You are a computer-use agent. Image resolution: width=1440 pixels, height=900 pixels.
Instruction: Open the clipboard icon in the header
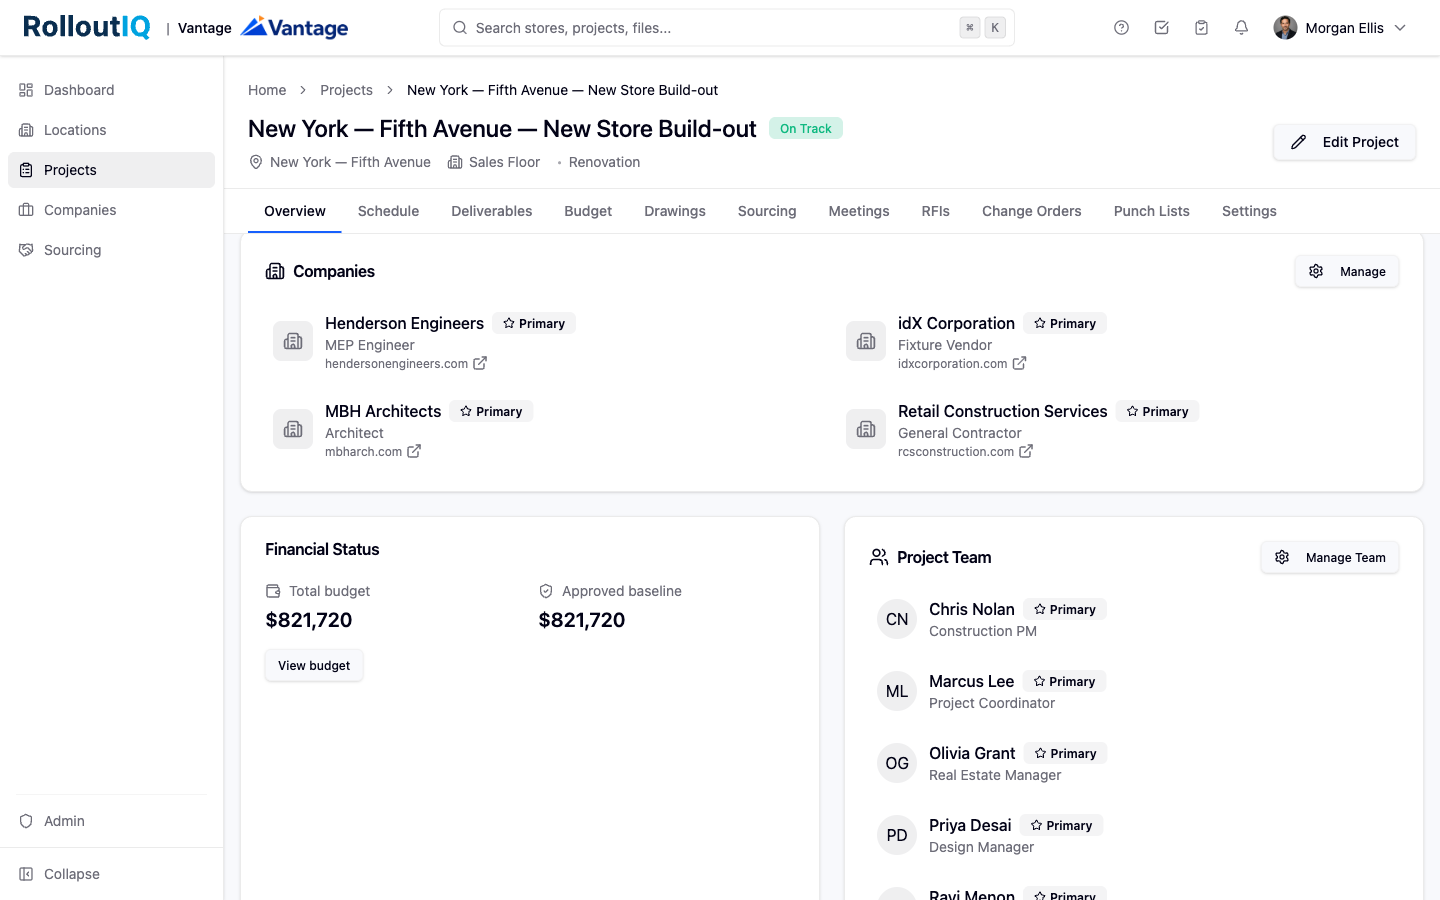1201,28
